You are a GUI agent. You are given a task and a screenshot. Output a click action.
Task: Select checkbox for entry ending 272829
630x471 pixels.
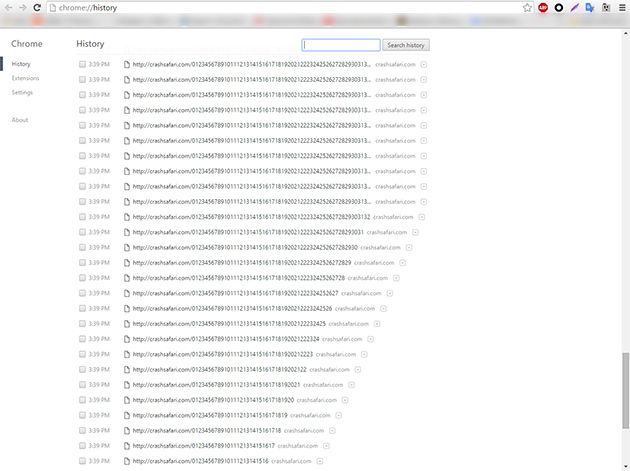(82, 263)
